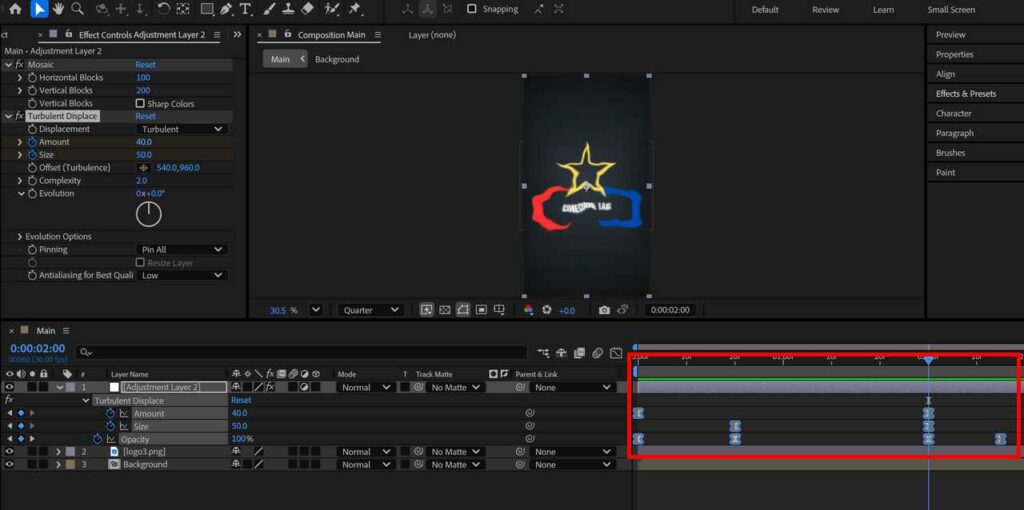Switch to the Learn workspace
1024x510 pixels.
[883, 10]
